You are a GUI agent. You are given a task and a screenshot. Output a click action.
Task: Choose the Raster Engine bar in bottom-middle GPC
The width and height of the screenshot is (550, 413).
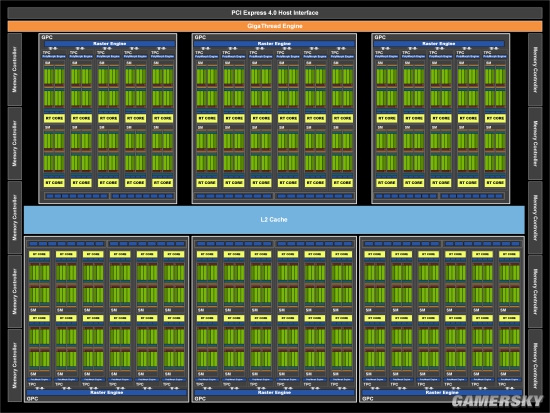(x=274, y=393)
